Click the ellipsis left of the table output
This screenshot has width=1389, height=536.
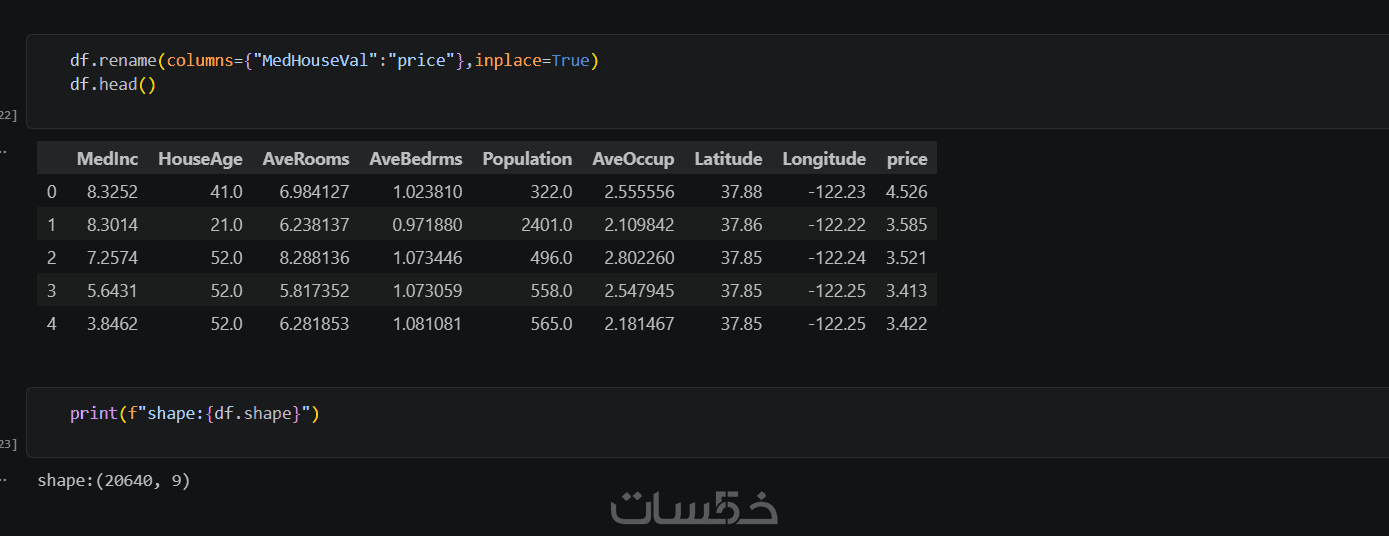(3, 152)
